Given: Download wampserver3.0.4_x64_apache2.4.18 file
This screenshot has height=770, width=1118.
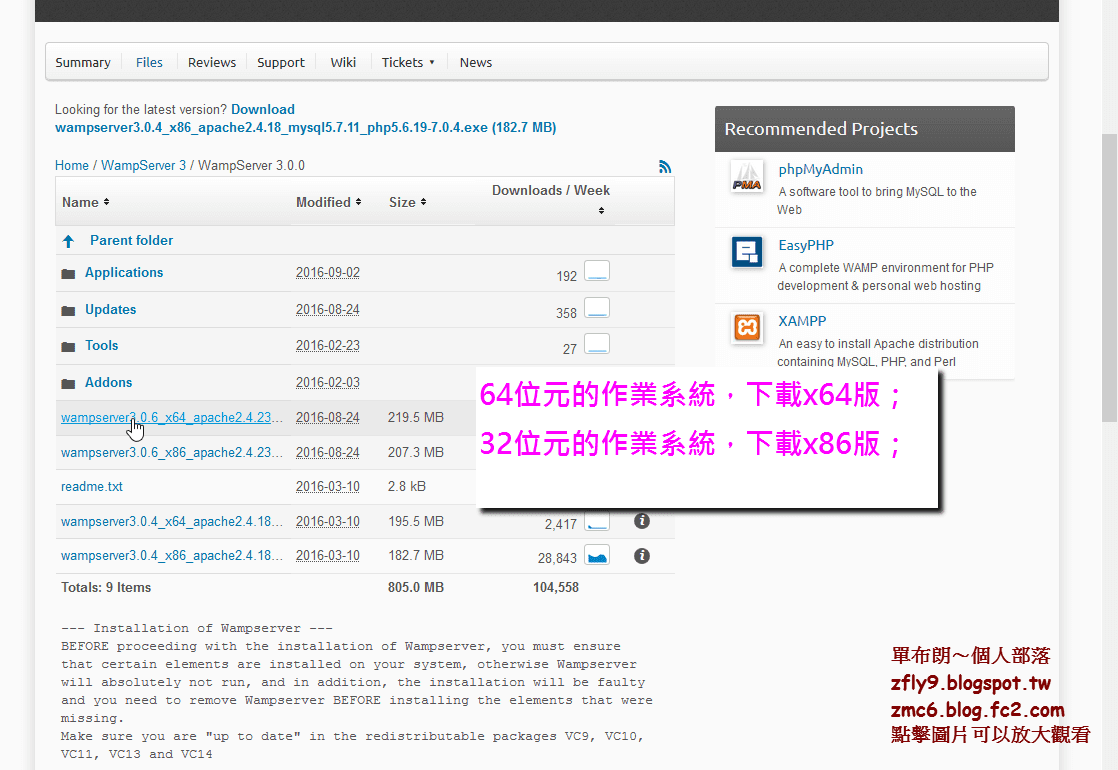Looking at the screenshot, I should [x=172, y=522].
